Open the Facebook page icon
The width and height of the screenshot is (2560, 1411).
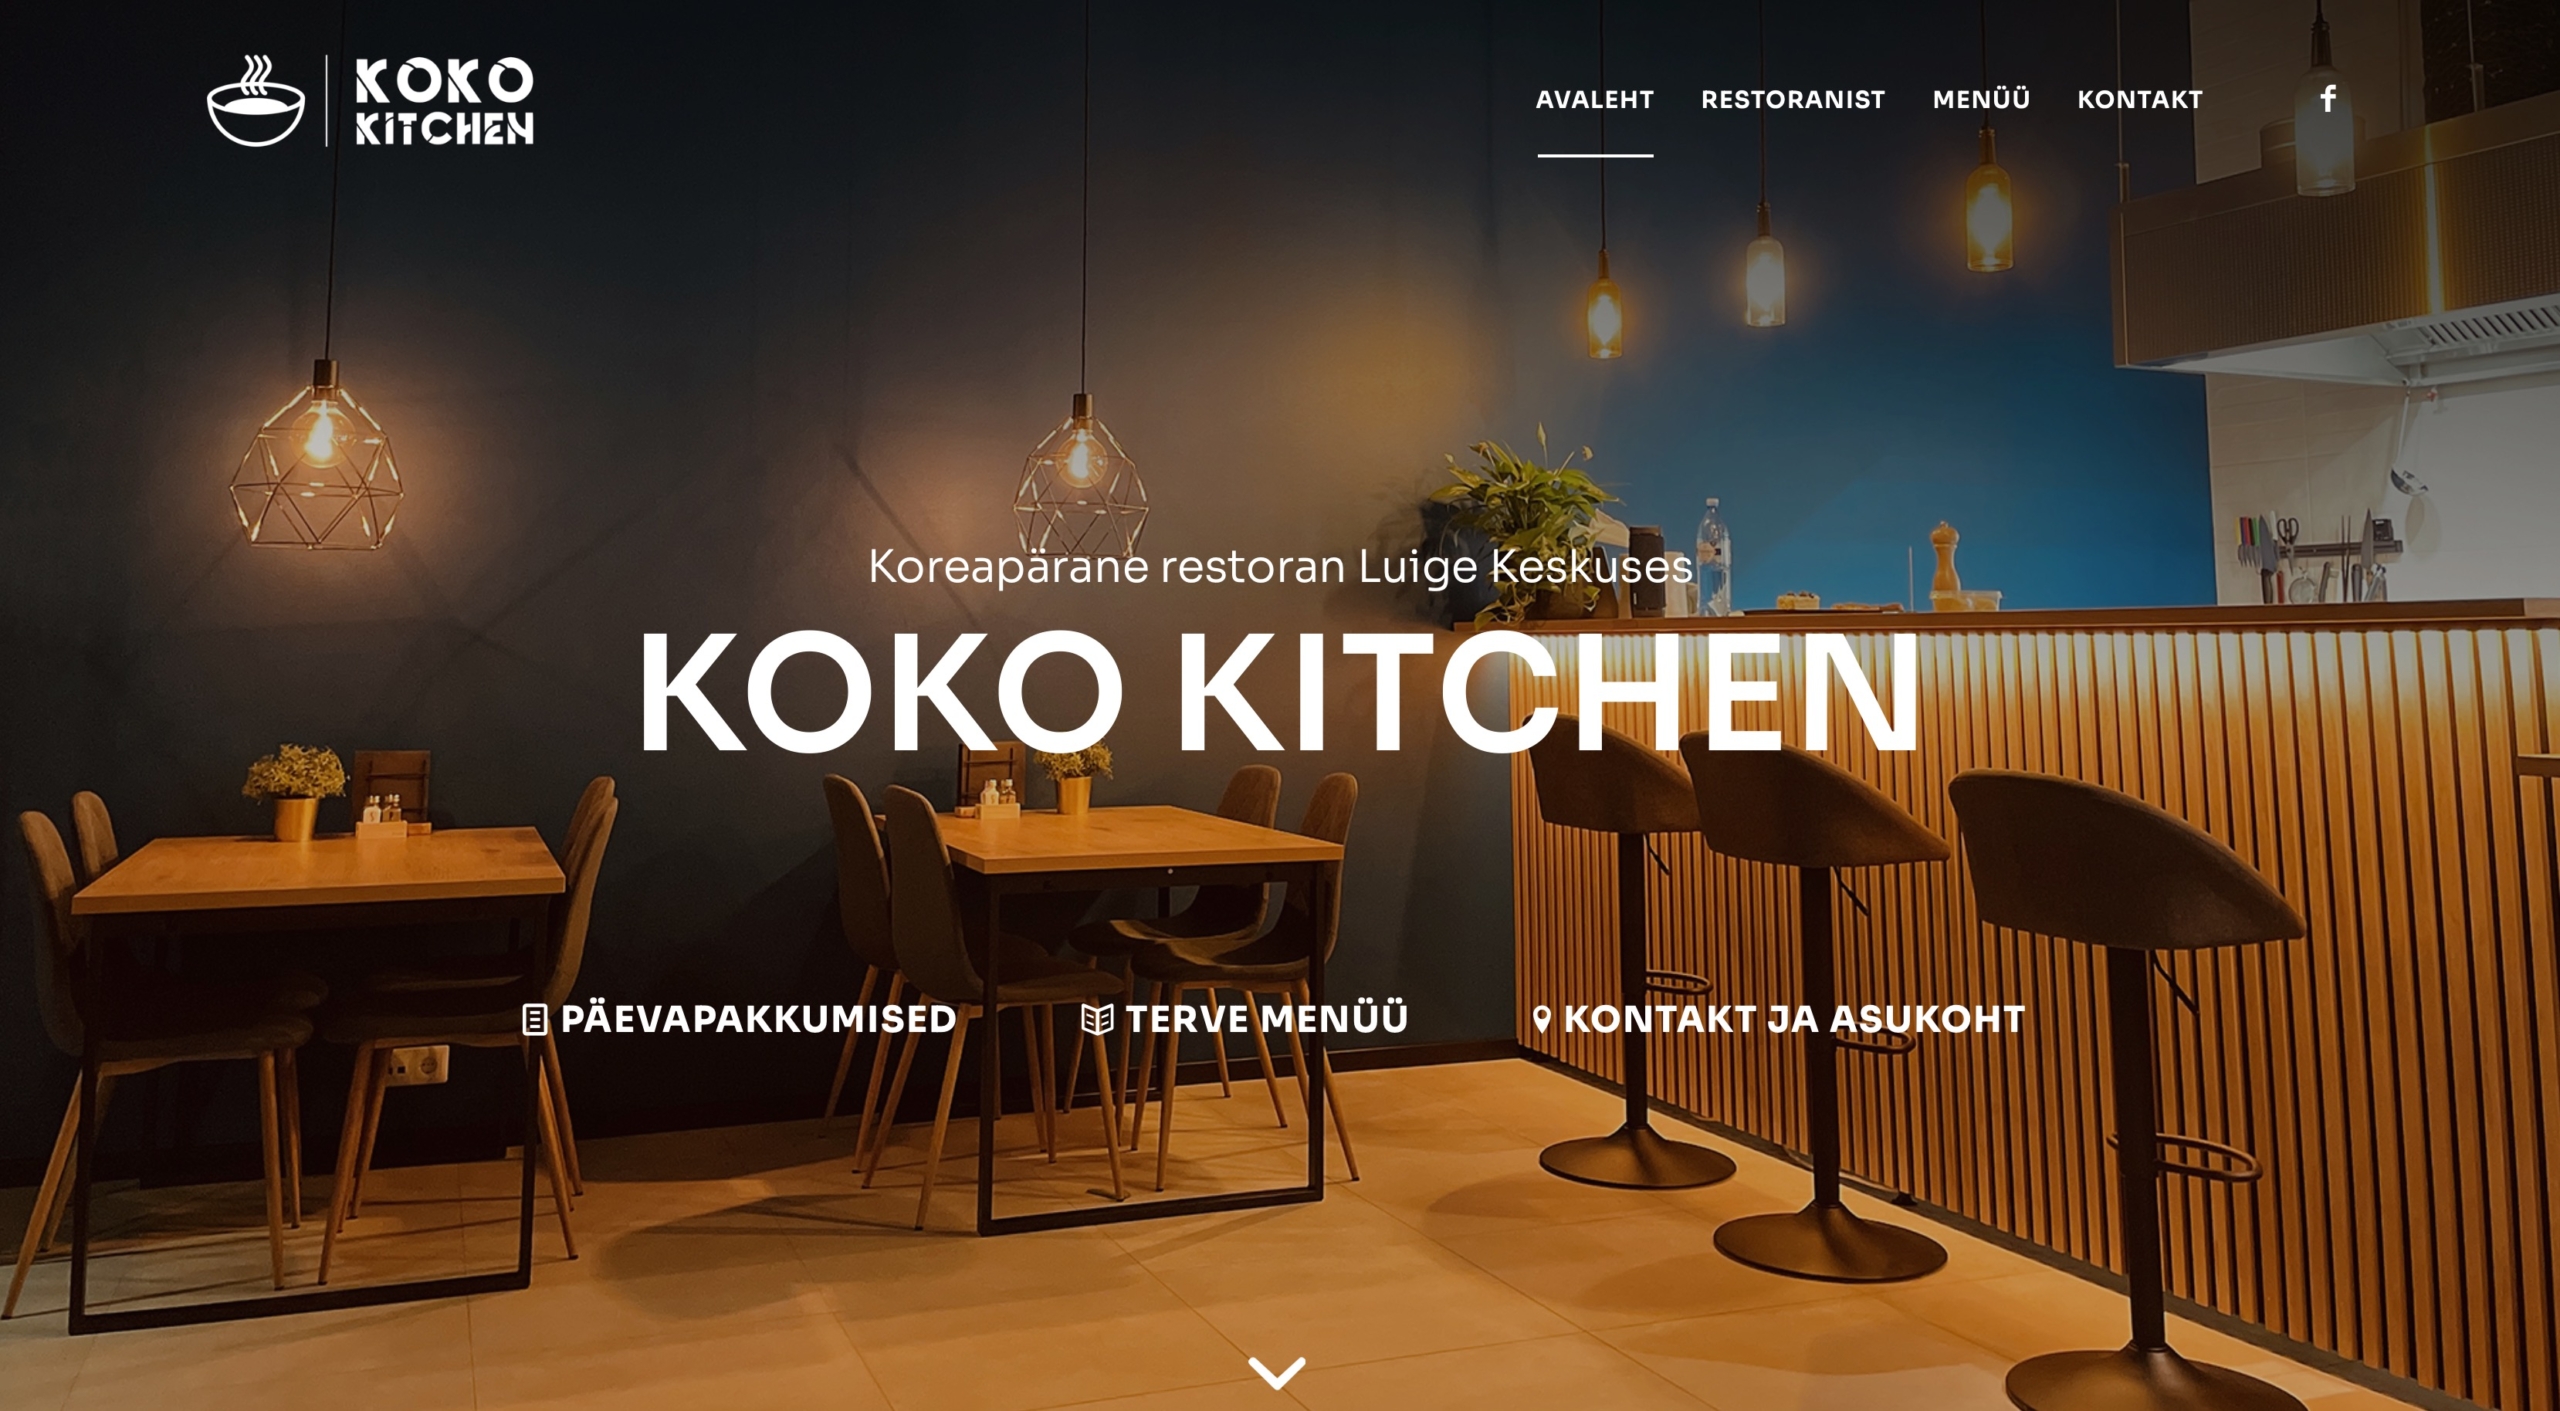[2328, 98]
